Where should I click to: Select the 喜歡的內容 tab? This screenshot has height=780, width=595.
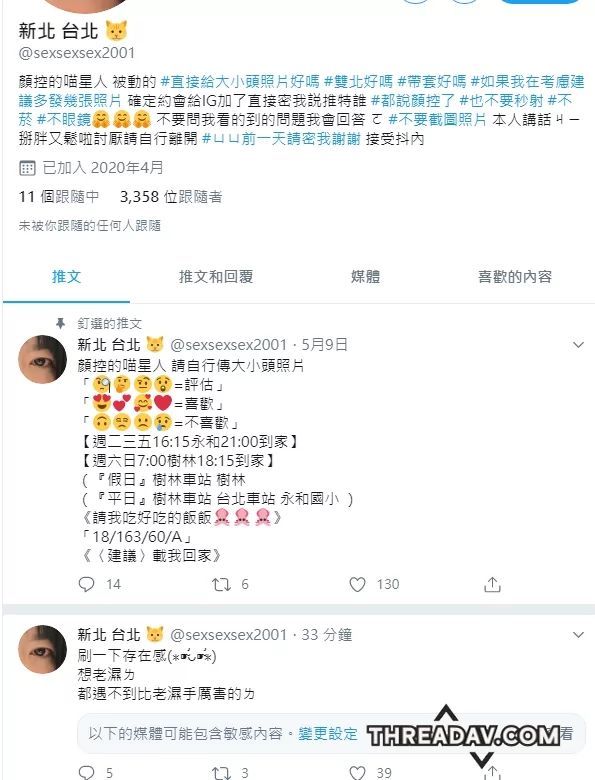click(x=515, y=277)
